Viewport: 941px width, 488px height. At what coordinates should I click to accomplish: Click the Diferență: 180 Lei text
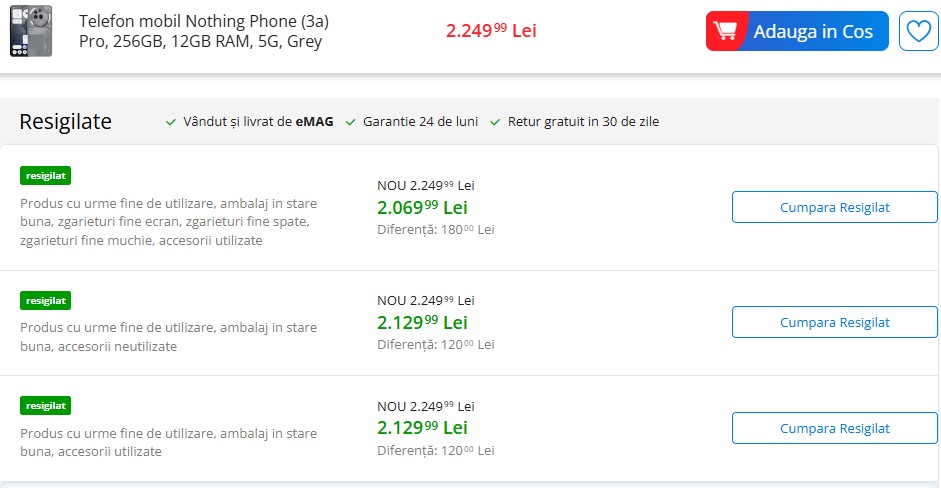[436, 229]
